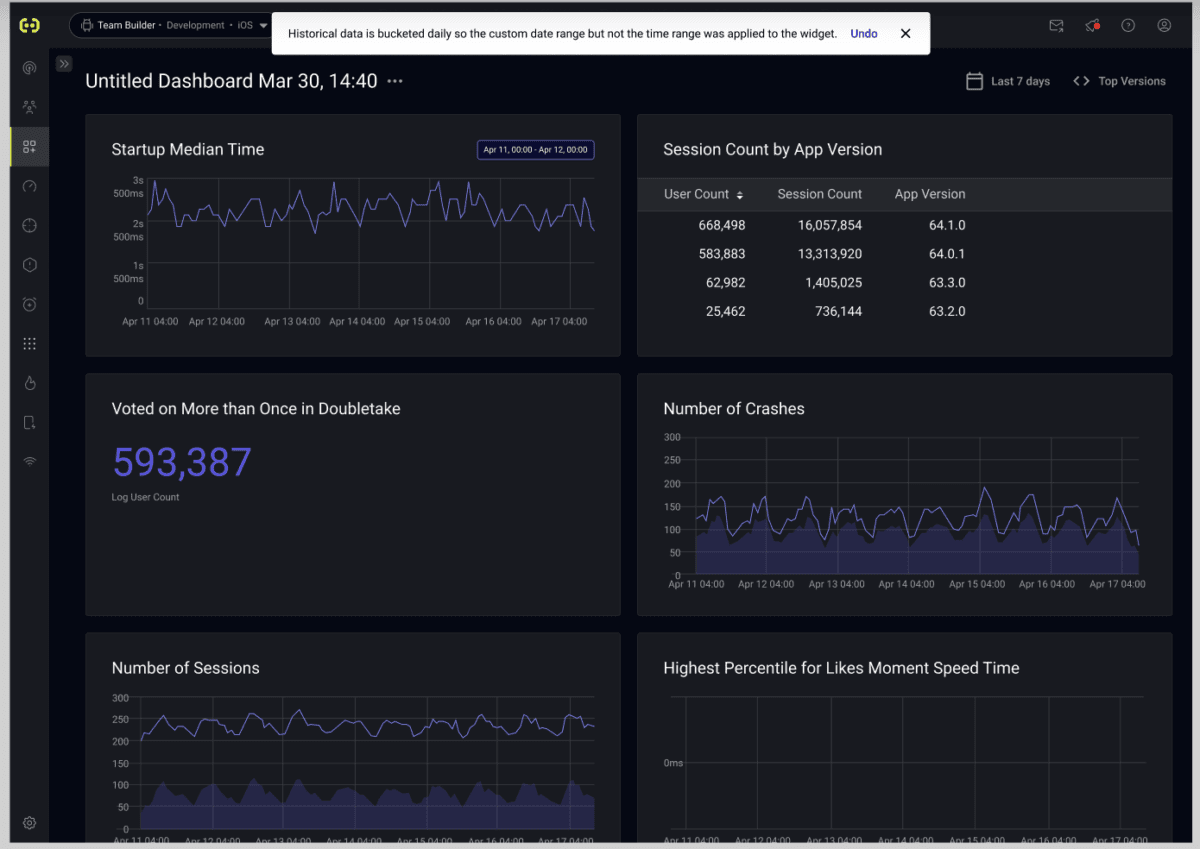Click the Session Count by App Version title
Image resolution: width=1200 pixels, height=849 pixels.
click(773, 150)
